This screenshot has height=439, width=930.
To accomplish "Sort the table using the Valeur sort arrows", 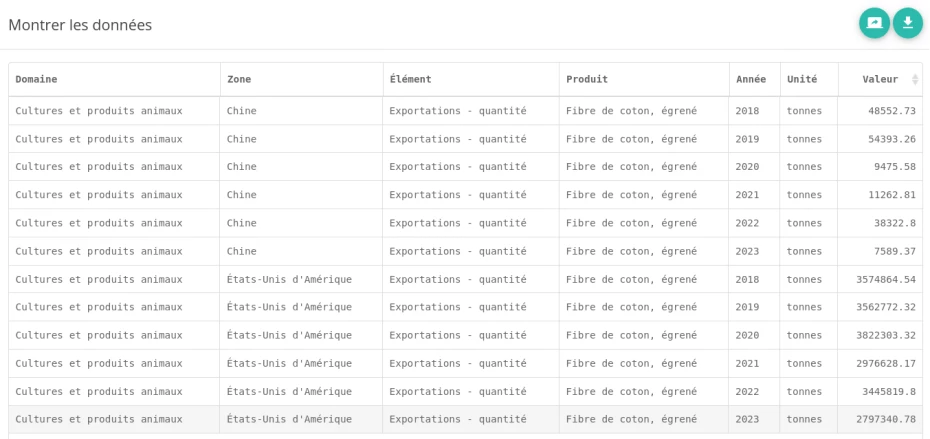I will tap(914, 79).
